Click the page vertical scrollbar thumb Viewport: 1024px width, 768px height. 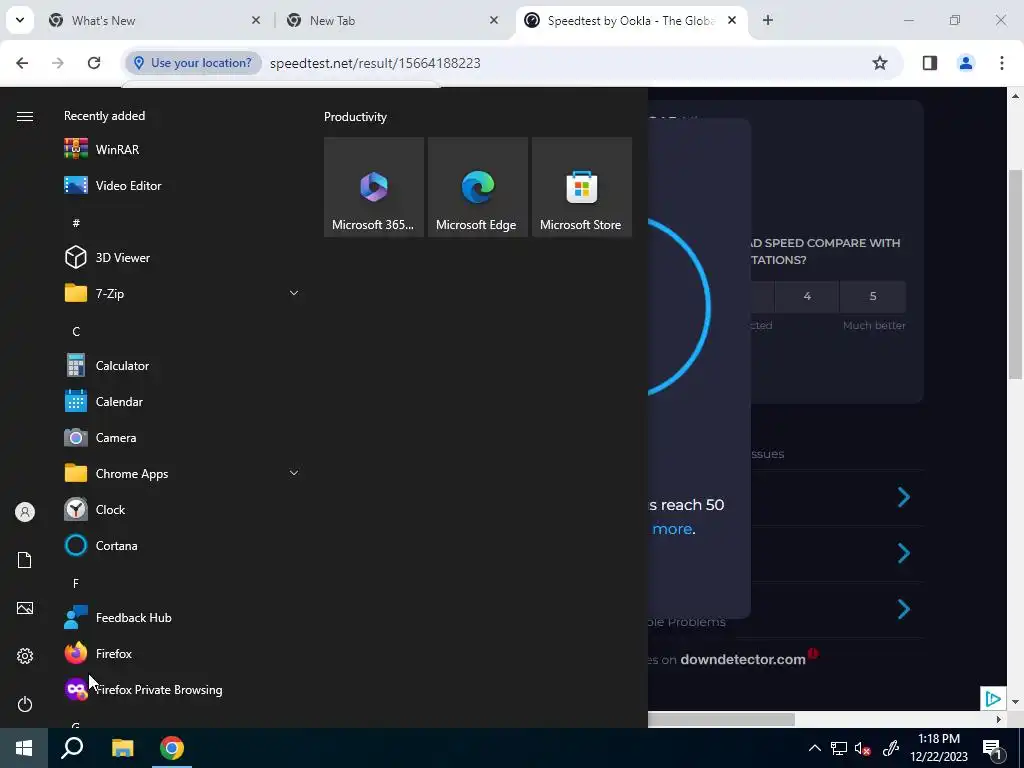[x=1015, y=274]
